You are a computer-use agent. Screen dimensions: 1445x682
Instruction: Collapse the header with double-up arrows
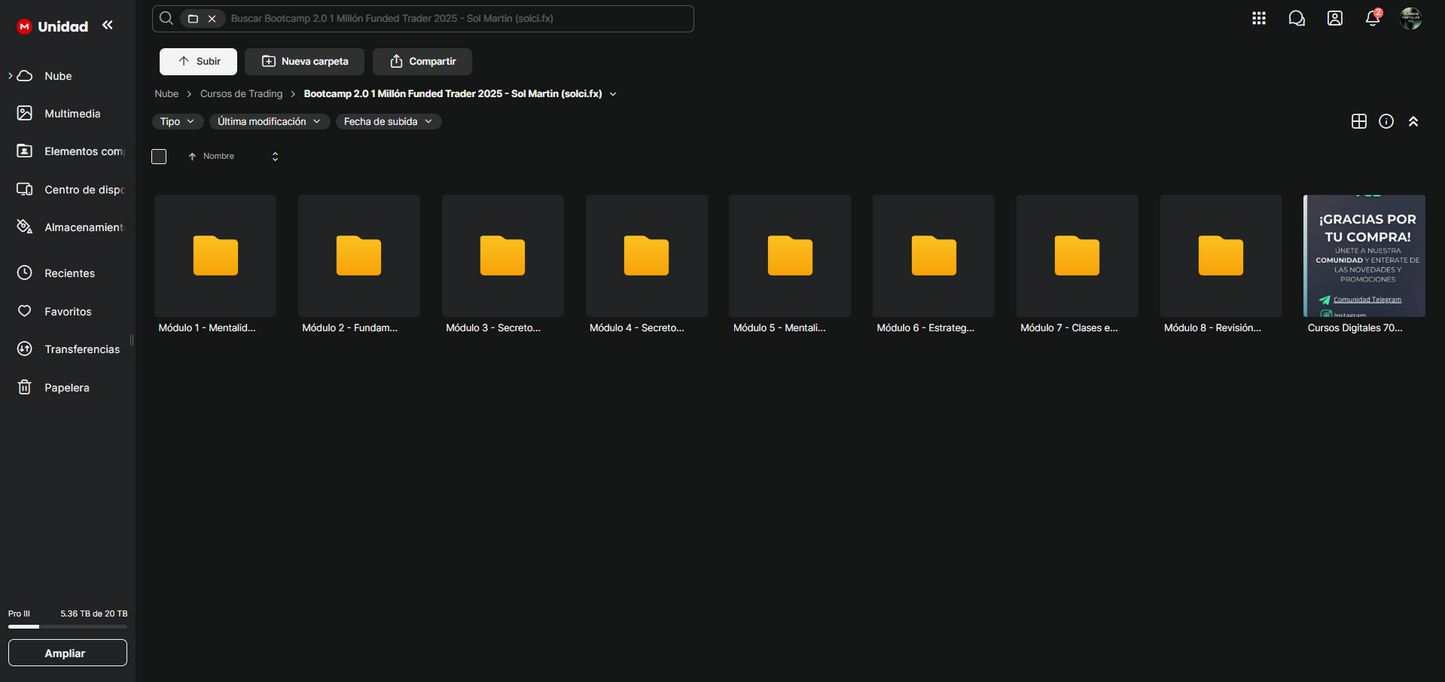[1413, 121]
